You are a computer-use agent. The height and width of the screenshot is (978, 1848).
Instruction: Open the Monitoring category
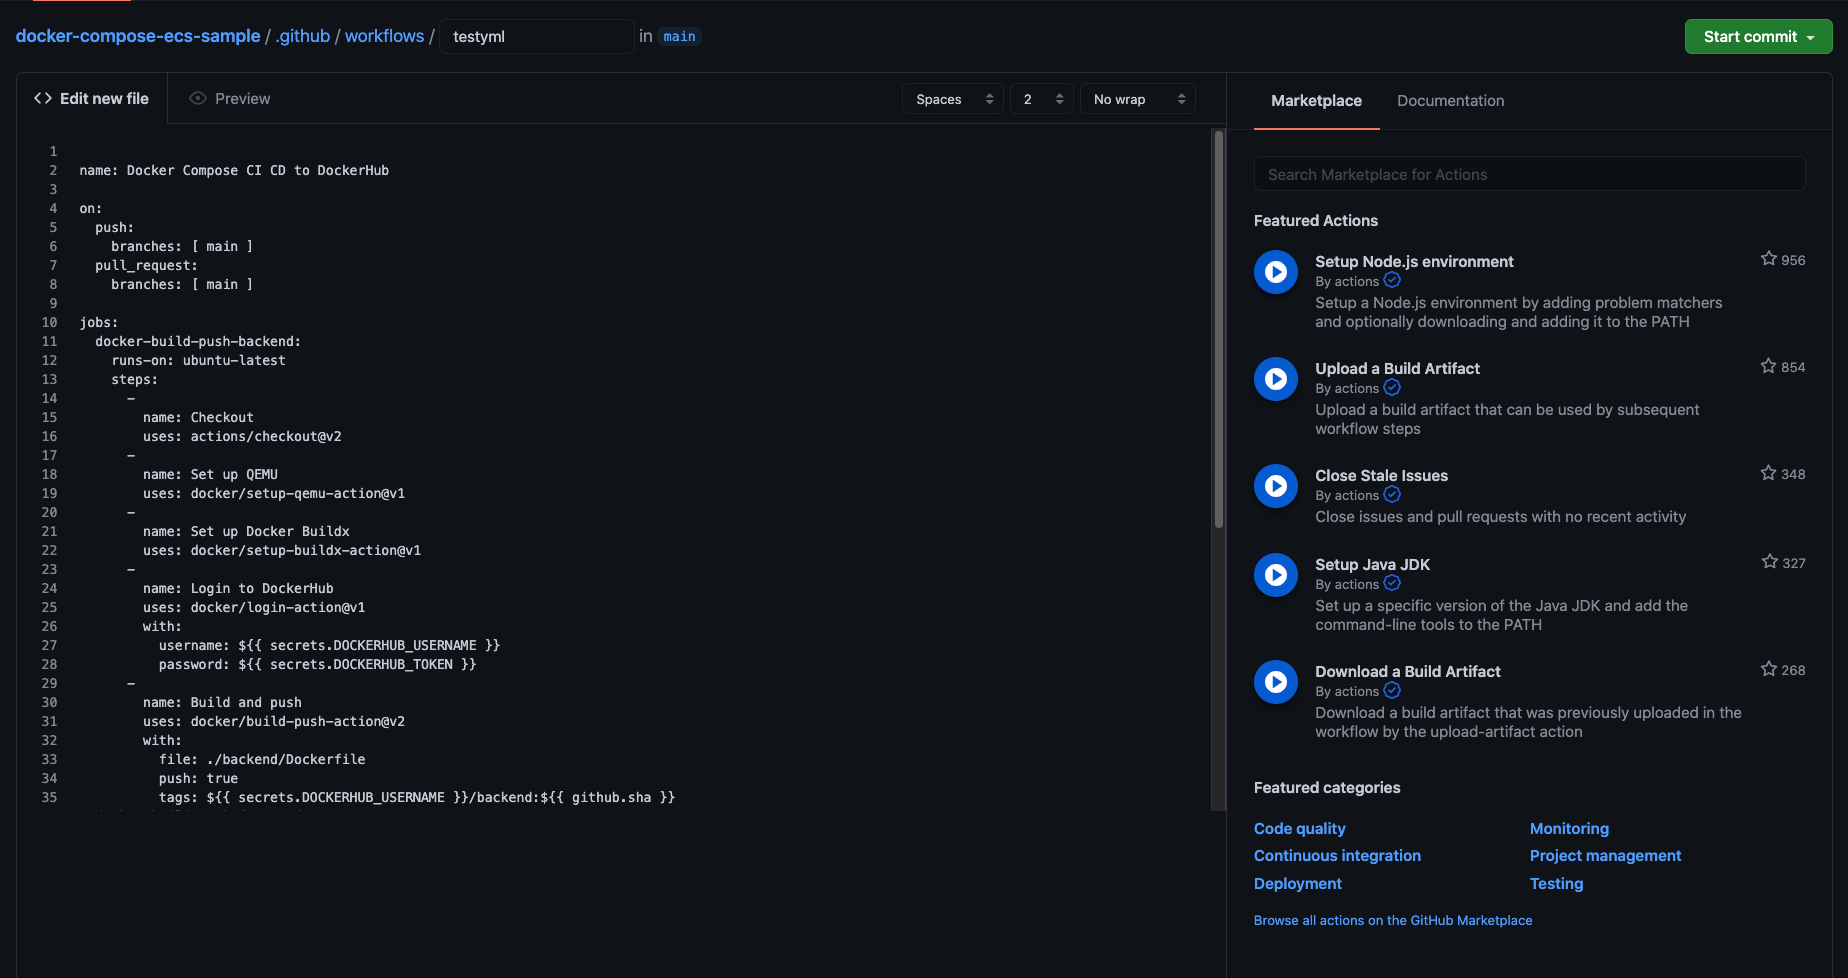point(1569,829)
